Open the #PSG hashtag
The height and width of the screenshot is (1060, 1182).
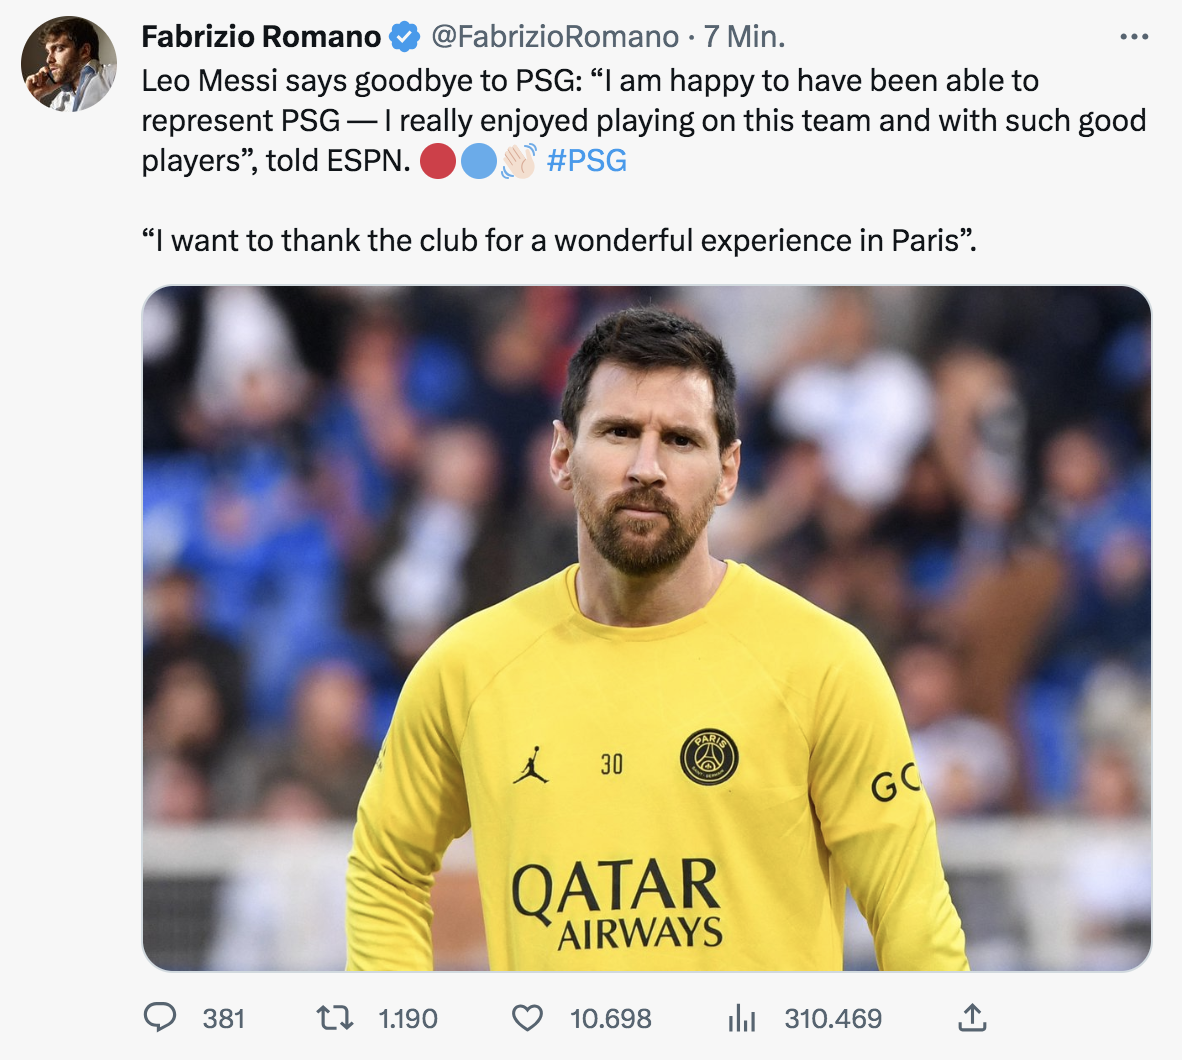pyautogui.click(x=587, y=160)
